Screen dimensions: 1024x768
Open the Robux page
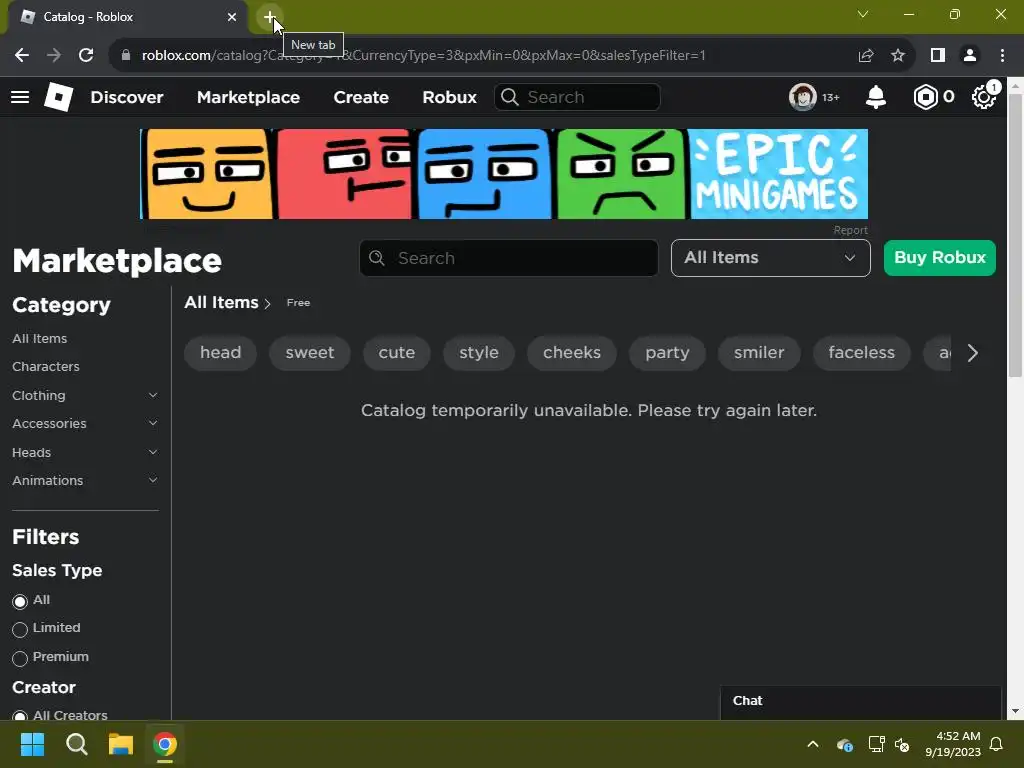click(x=449, y=97)
